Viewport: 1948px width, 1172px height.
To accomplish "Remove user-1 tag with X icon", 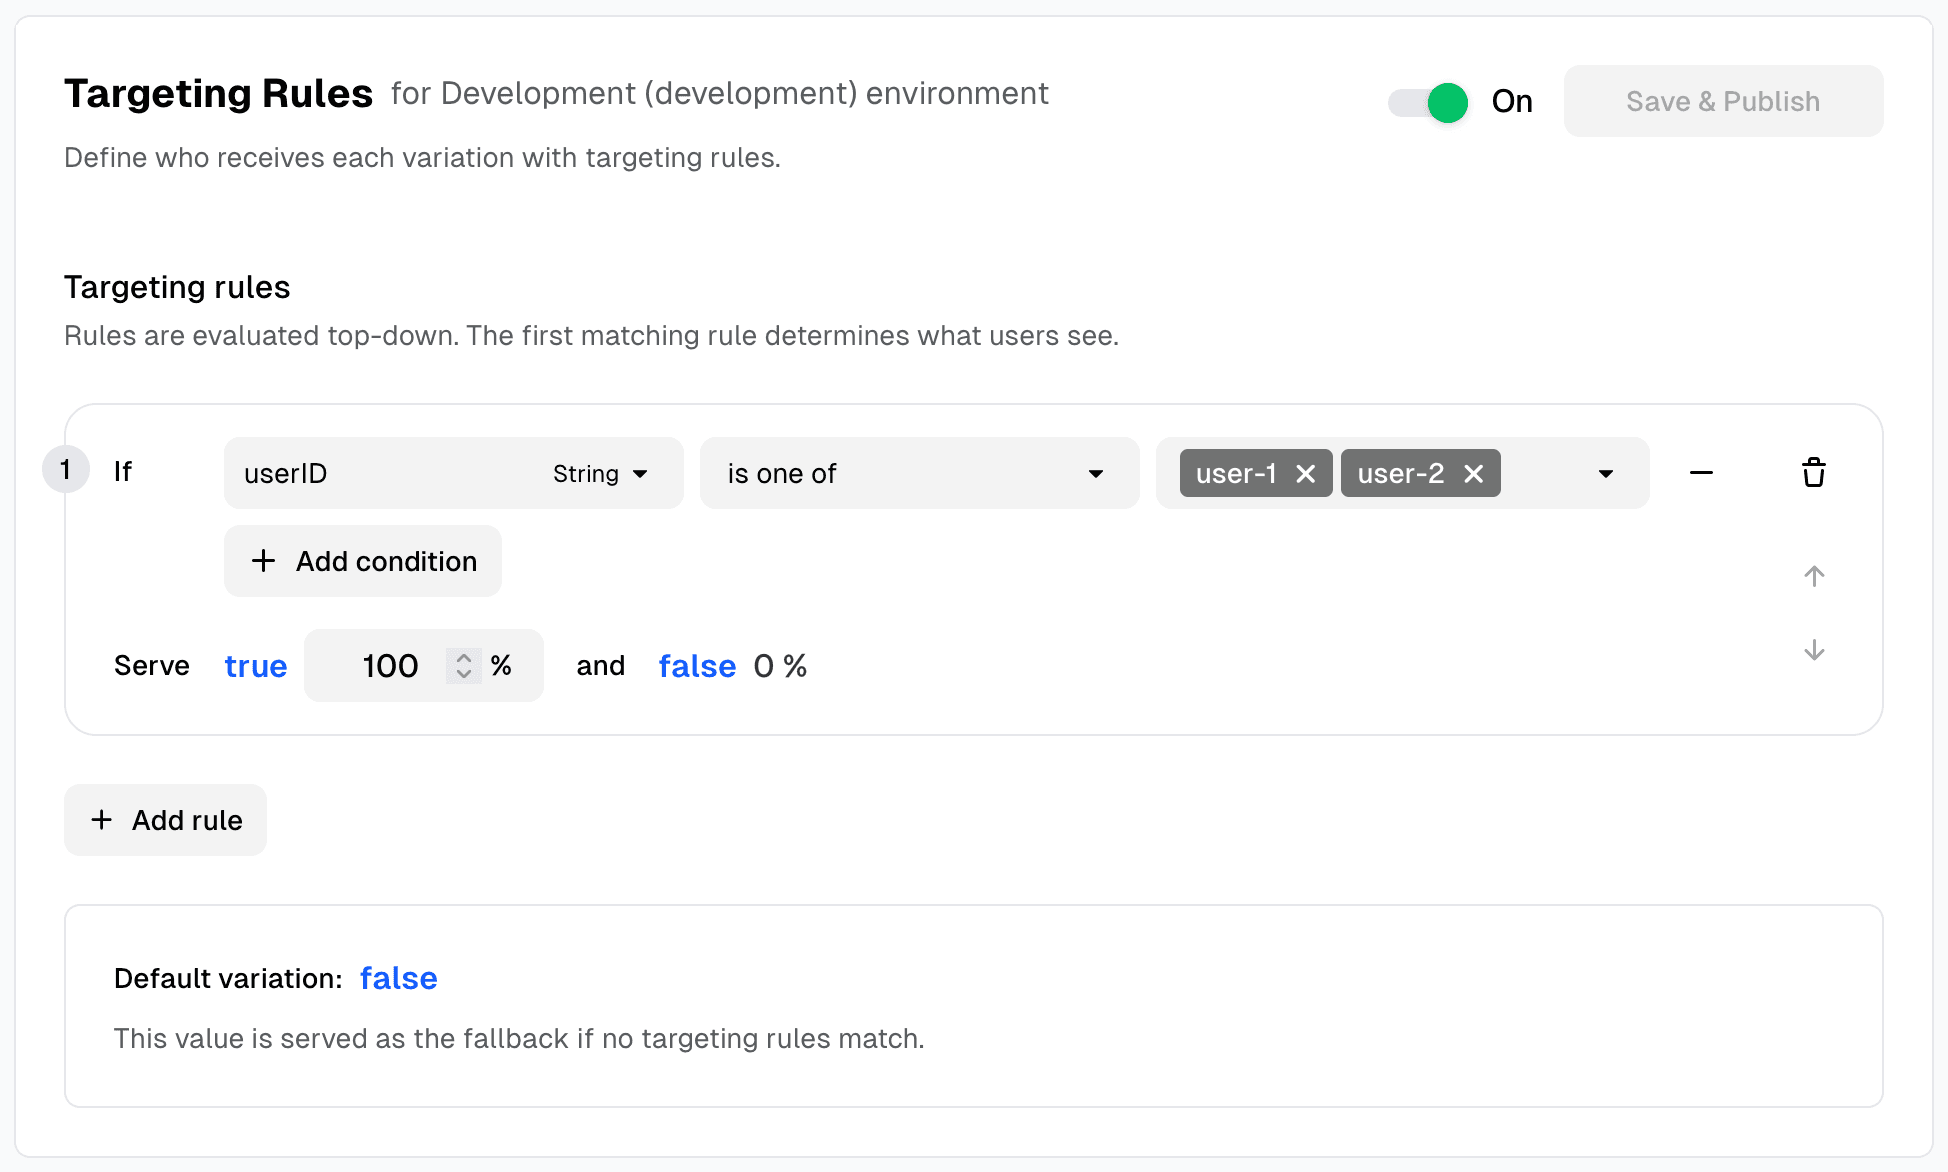I will (1305, 474).
